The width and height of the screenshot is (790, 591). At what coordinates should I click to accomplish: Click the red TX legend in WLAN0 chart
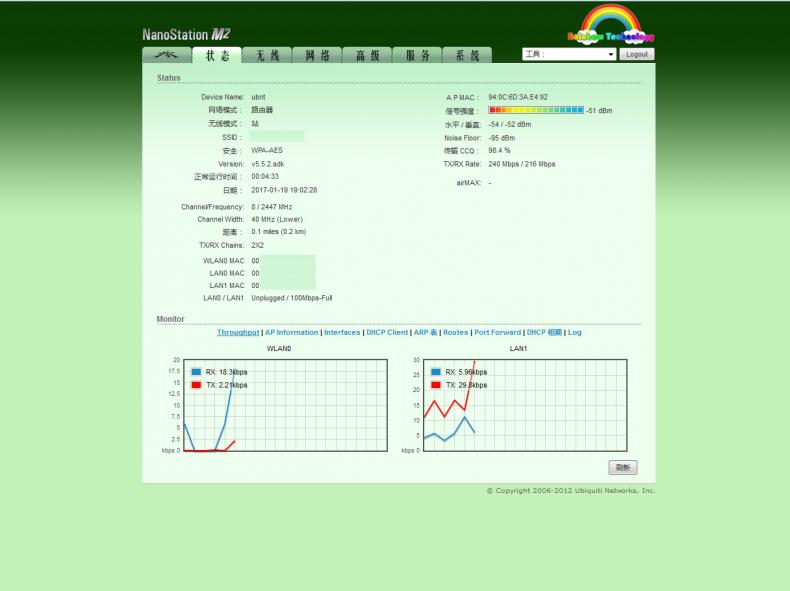(x=196, y=385)
